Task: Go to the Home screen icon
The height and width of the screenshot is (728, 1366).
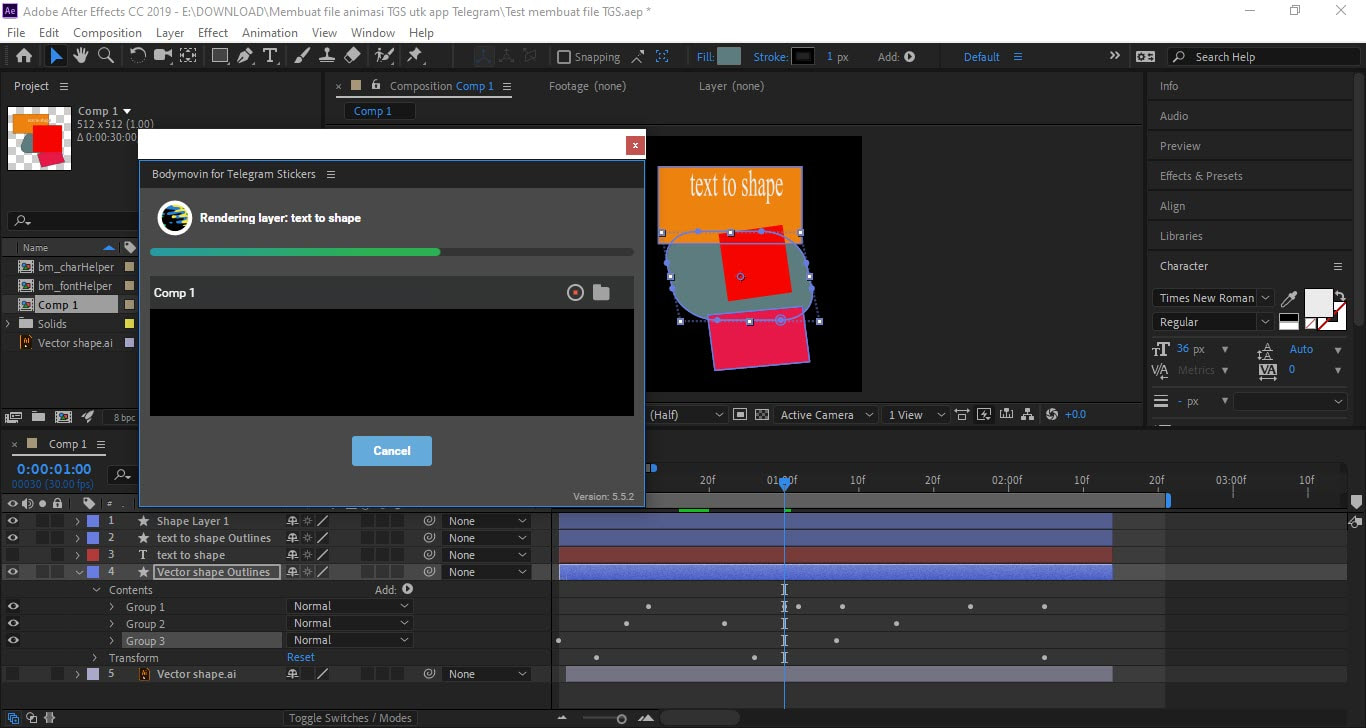Action: pos(24,56)
